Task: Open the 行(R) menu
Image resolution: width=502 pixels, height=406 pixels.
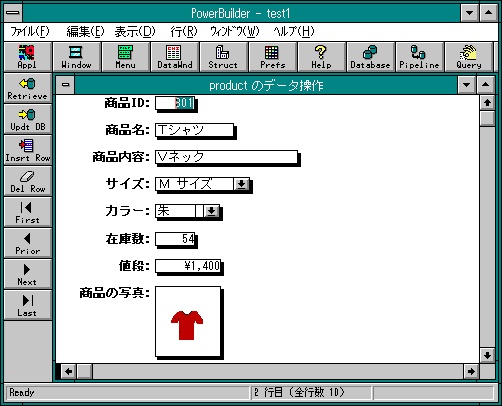Action: coord(184,32)
